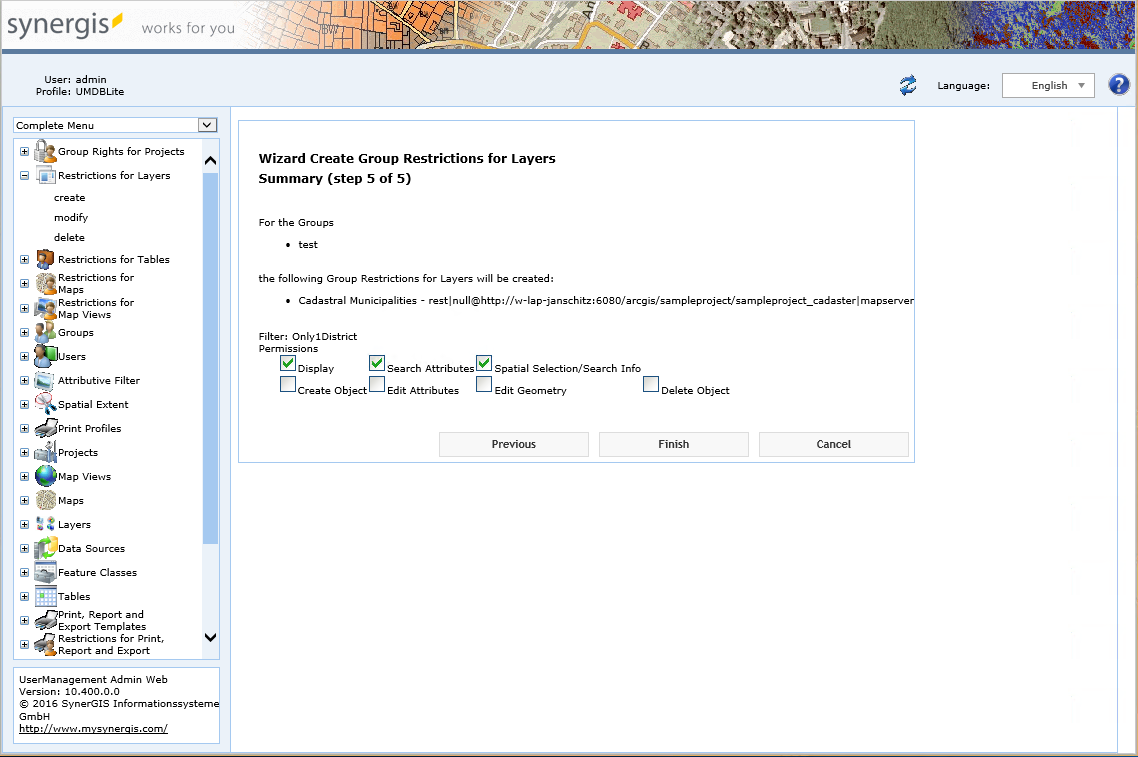Open the Language dropdown set to English
The height and width of the screenshot is (757, 1138).
[1048, 85]
